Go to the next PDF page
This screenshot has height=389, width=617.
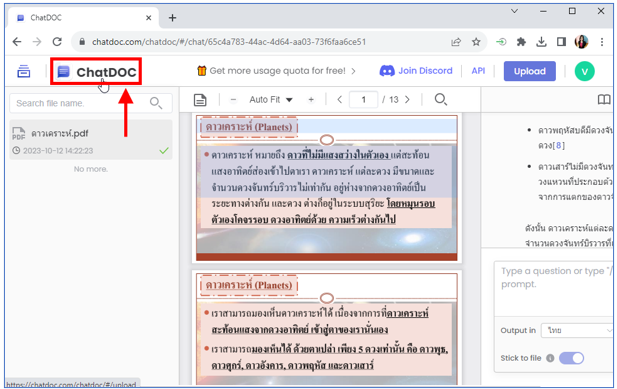[407, 100]
